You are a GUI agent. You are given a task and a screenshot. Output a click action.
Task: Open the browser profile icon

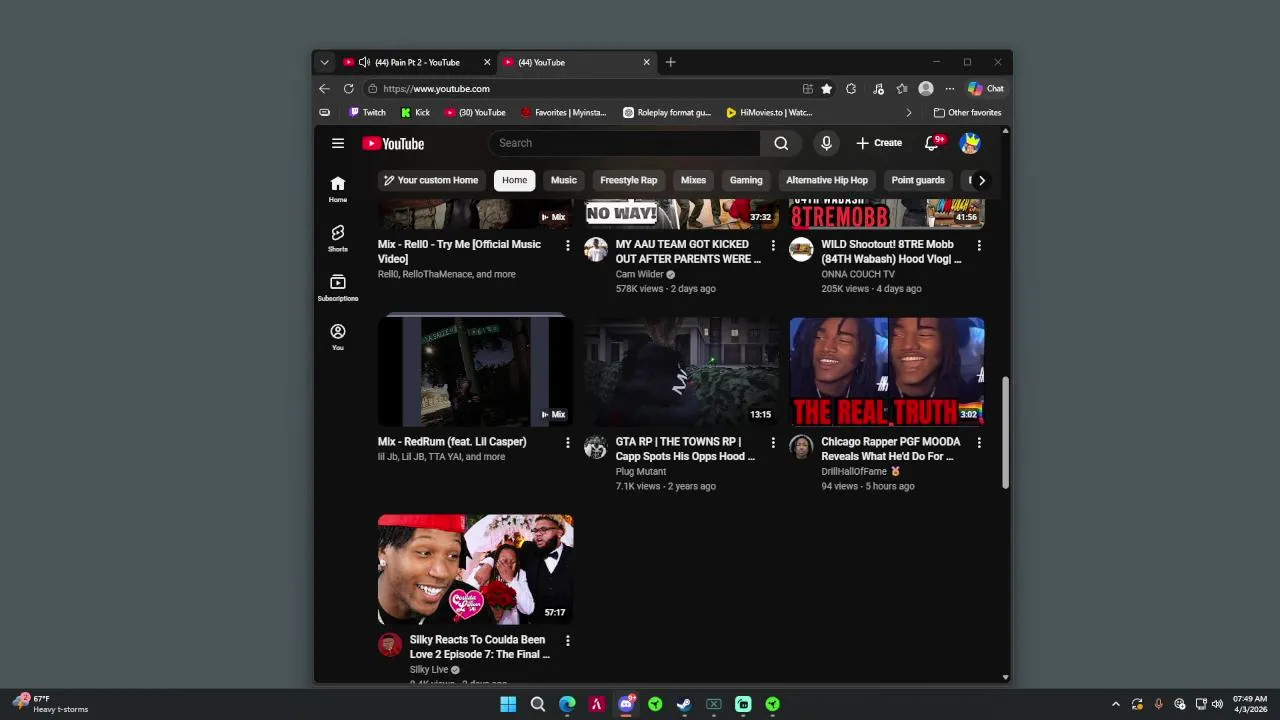[926, 88]
